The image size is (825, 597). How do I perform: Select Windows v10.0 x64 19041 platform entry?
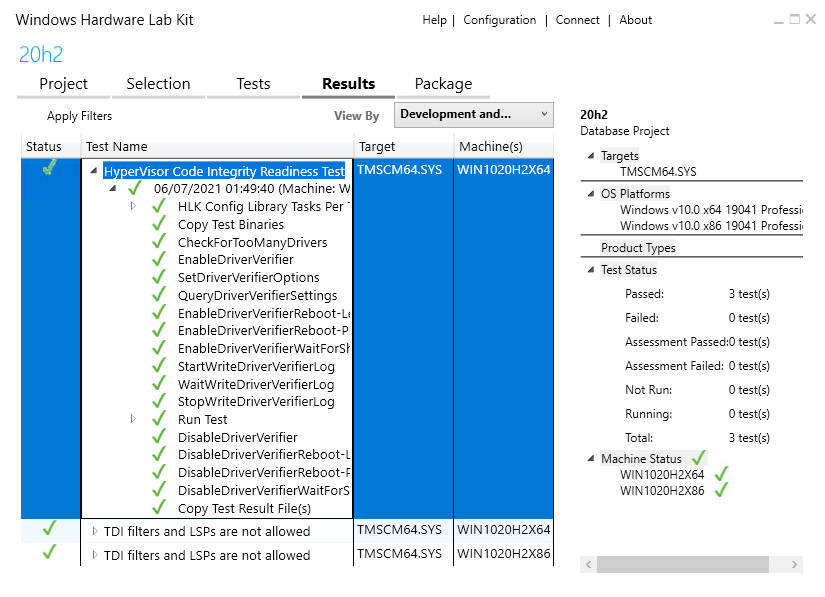click(711, 209)
